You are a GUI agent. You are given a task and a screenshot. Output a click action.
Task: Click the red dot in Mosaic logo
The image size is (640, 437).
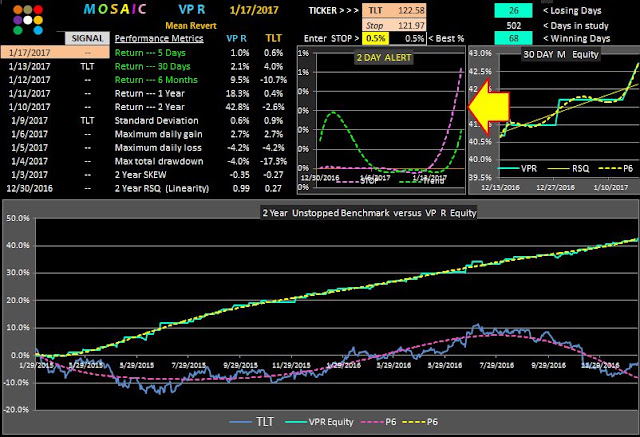(x=38, y=10)
